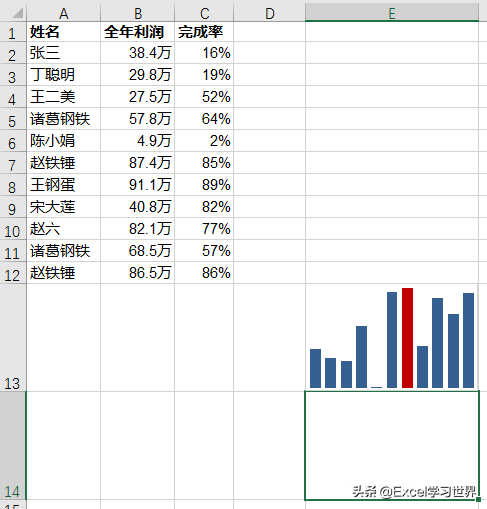Select column A header
Viewport: 487px width, 509px height.
coord(63,13)
